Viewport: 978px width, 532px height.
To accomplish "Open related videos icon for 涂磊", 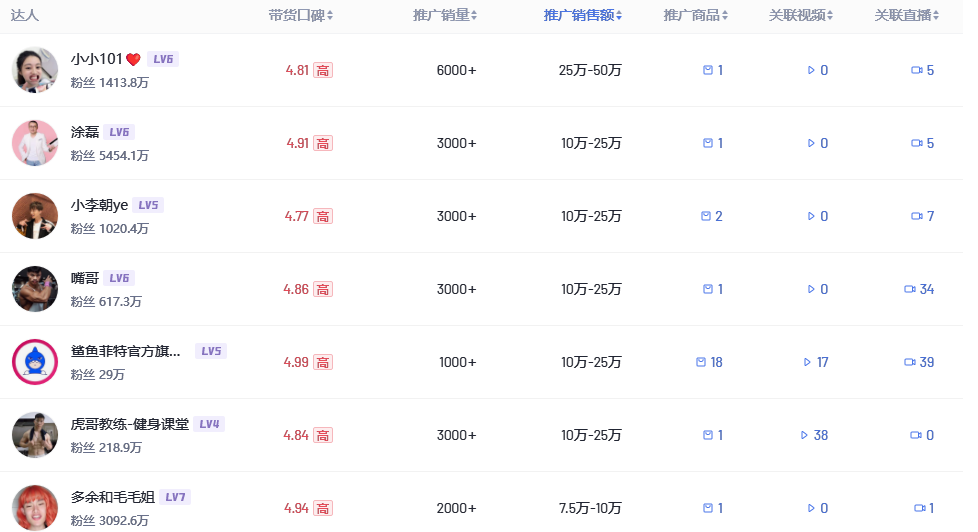I will click(x=811, y=143).
